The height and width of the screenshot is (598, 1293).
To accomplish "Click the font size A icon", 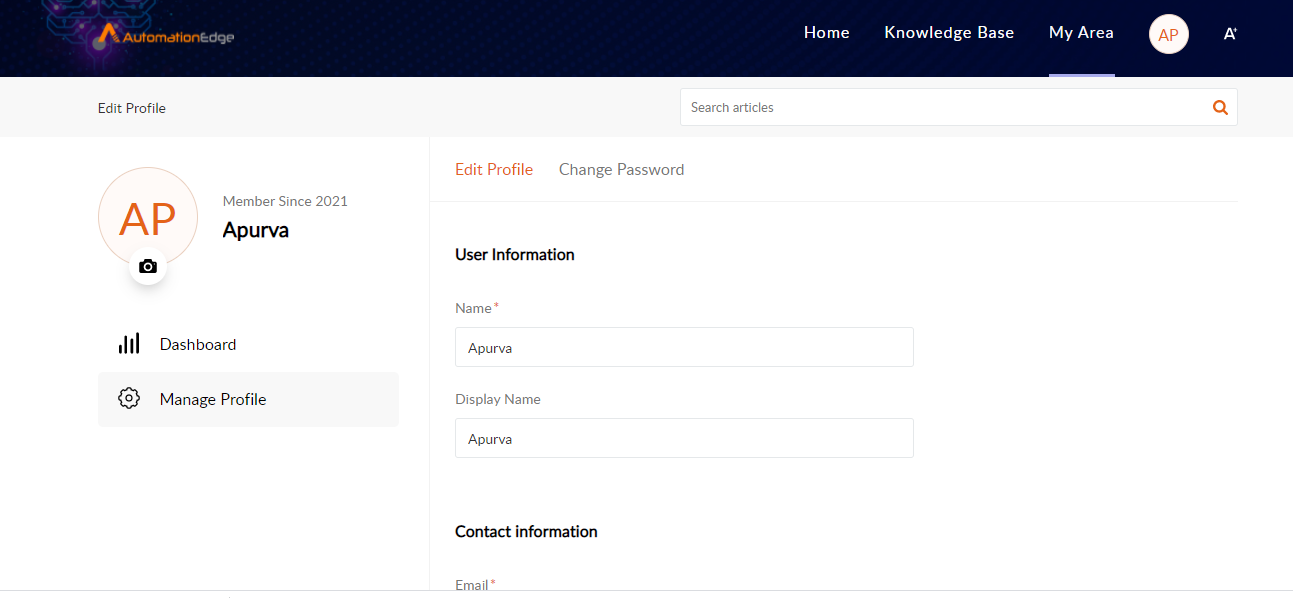I will point(1230,34).
